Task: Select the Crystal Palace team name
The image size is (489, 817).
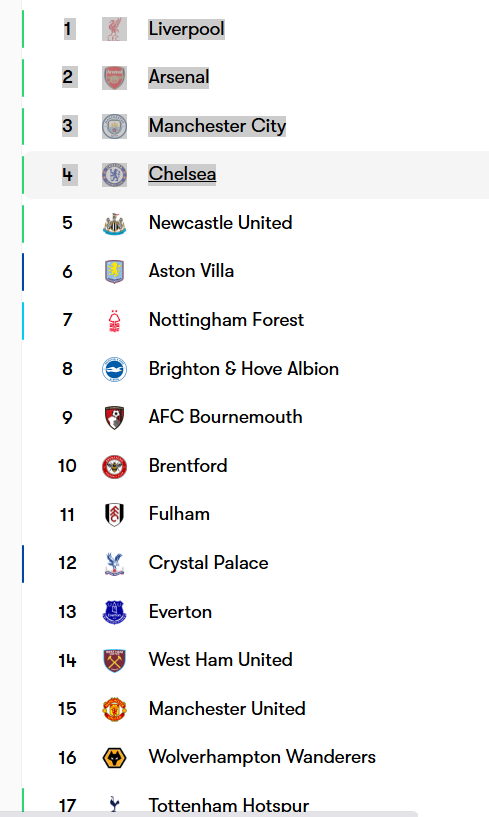Action: tap(209, 563)
